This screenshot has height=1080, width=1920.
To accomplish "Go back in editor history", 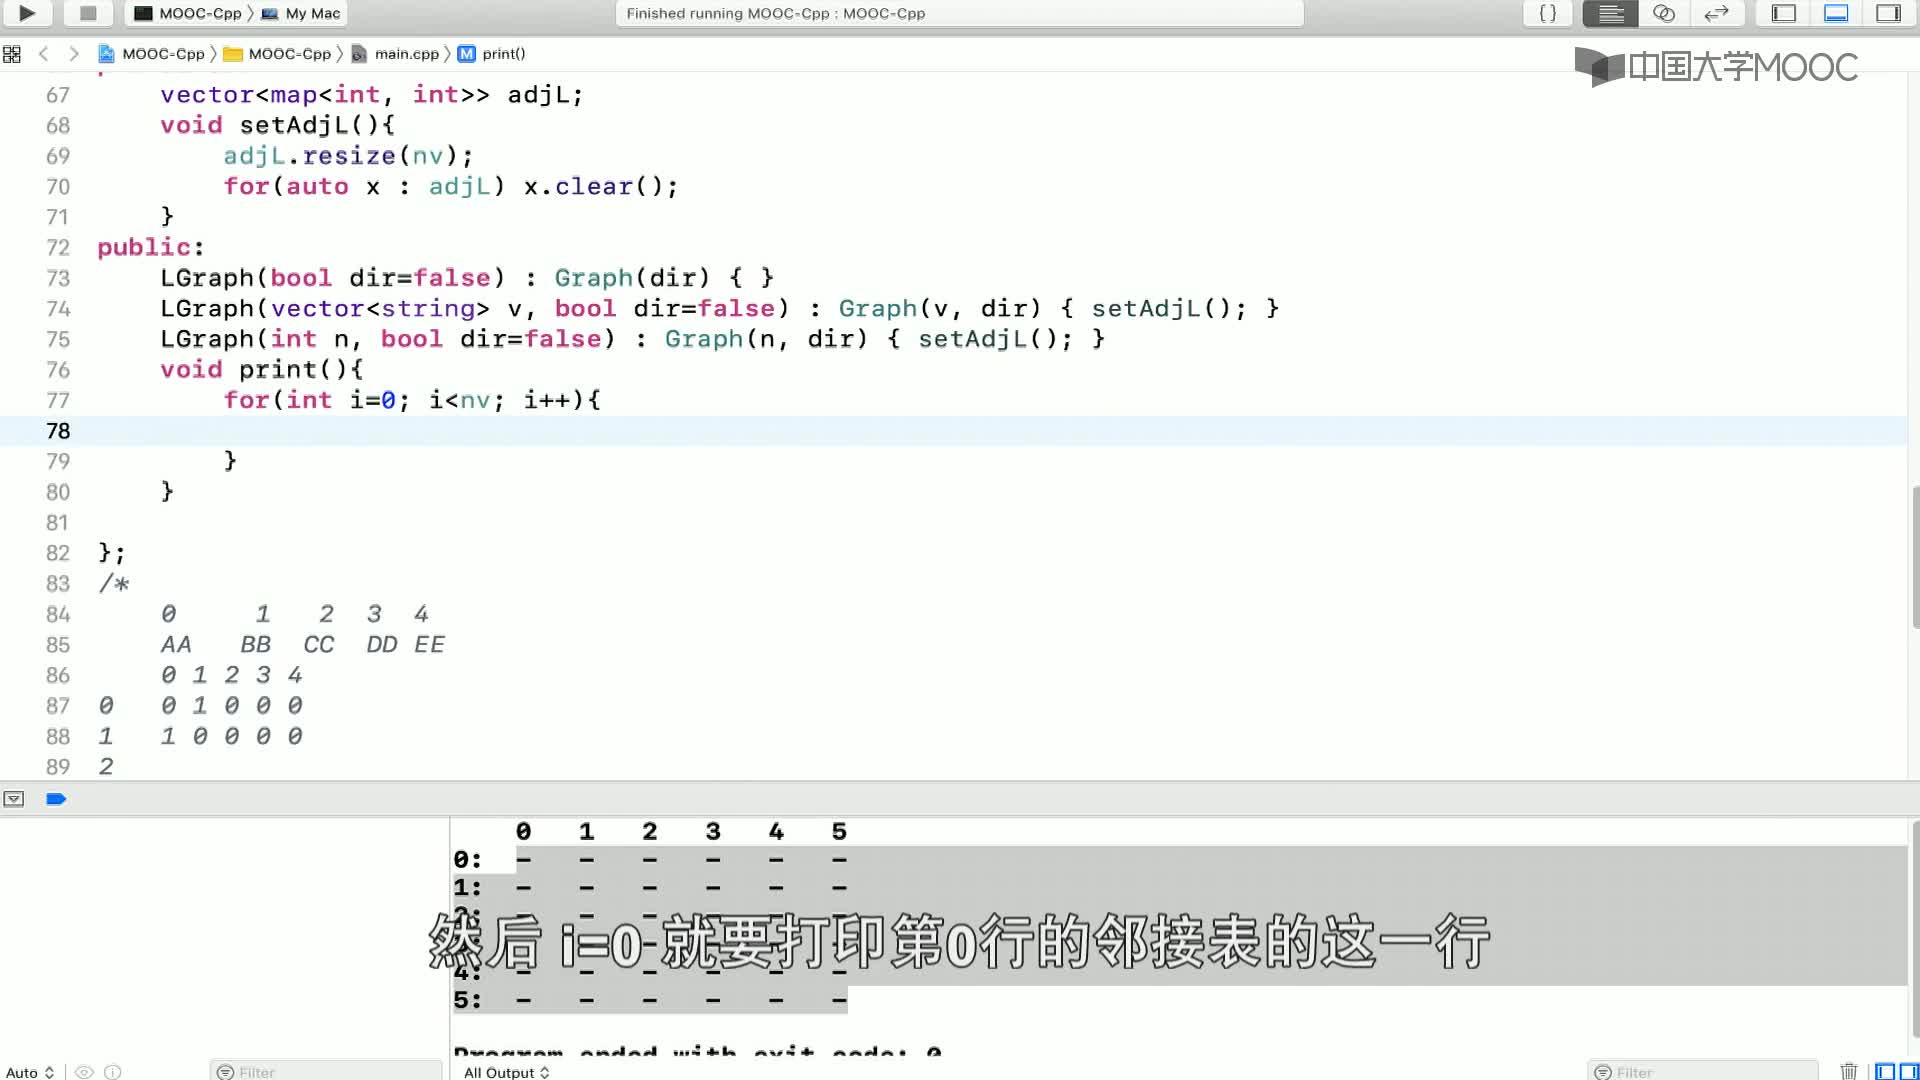I will click(43, 54).
